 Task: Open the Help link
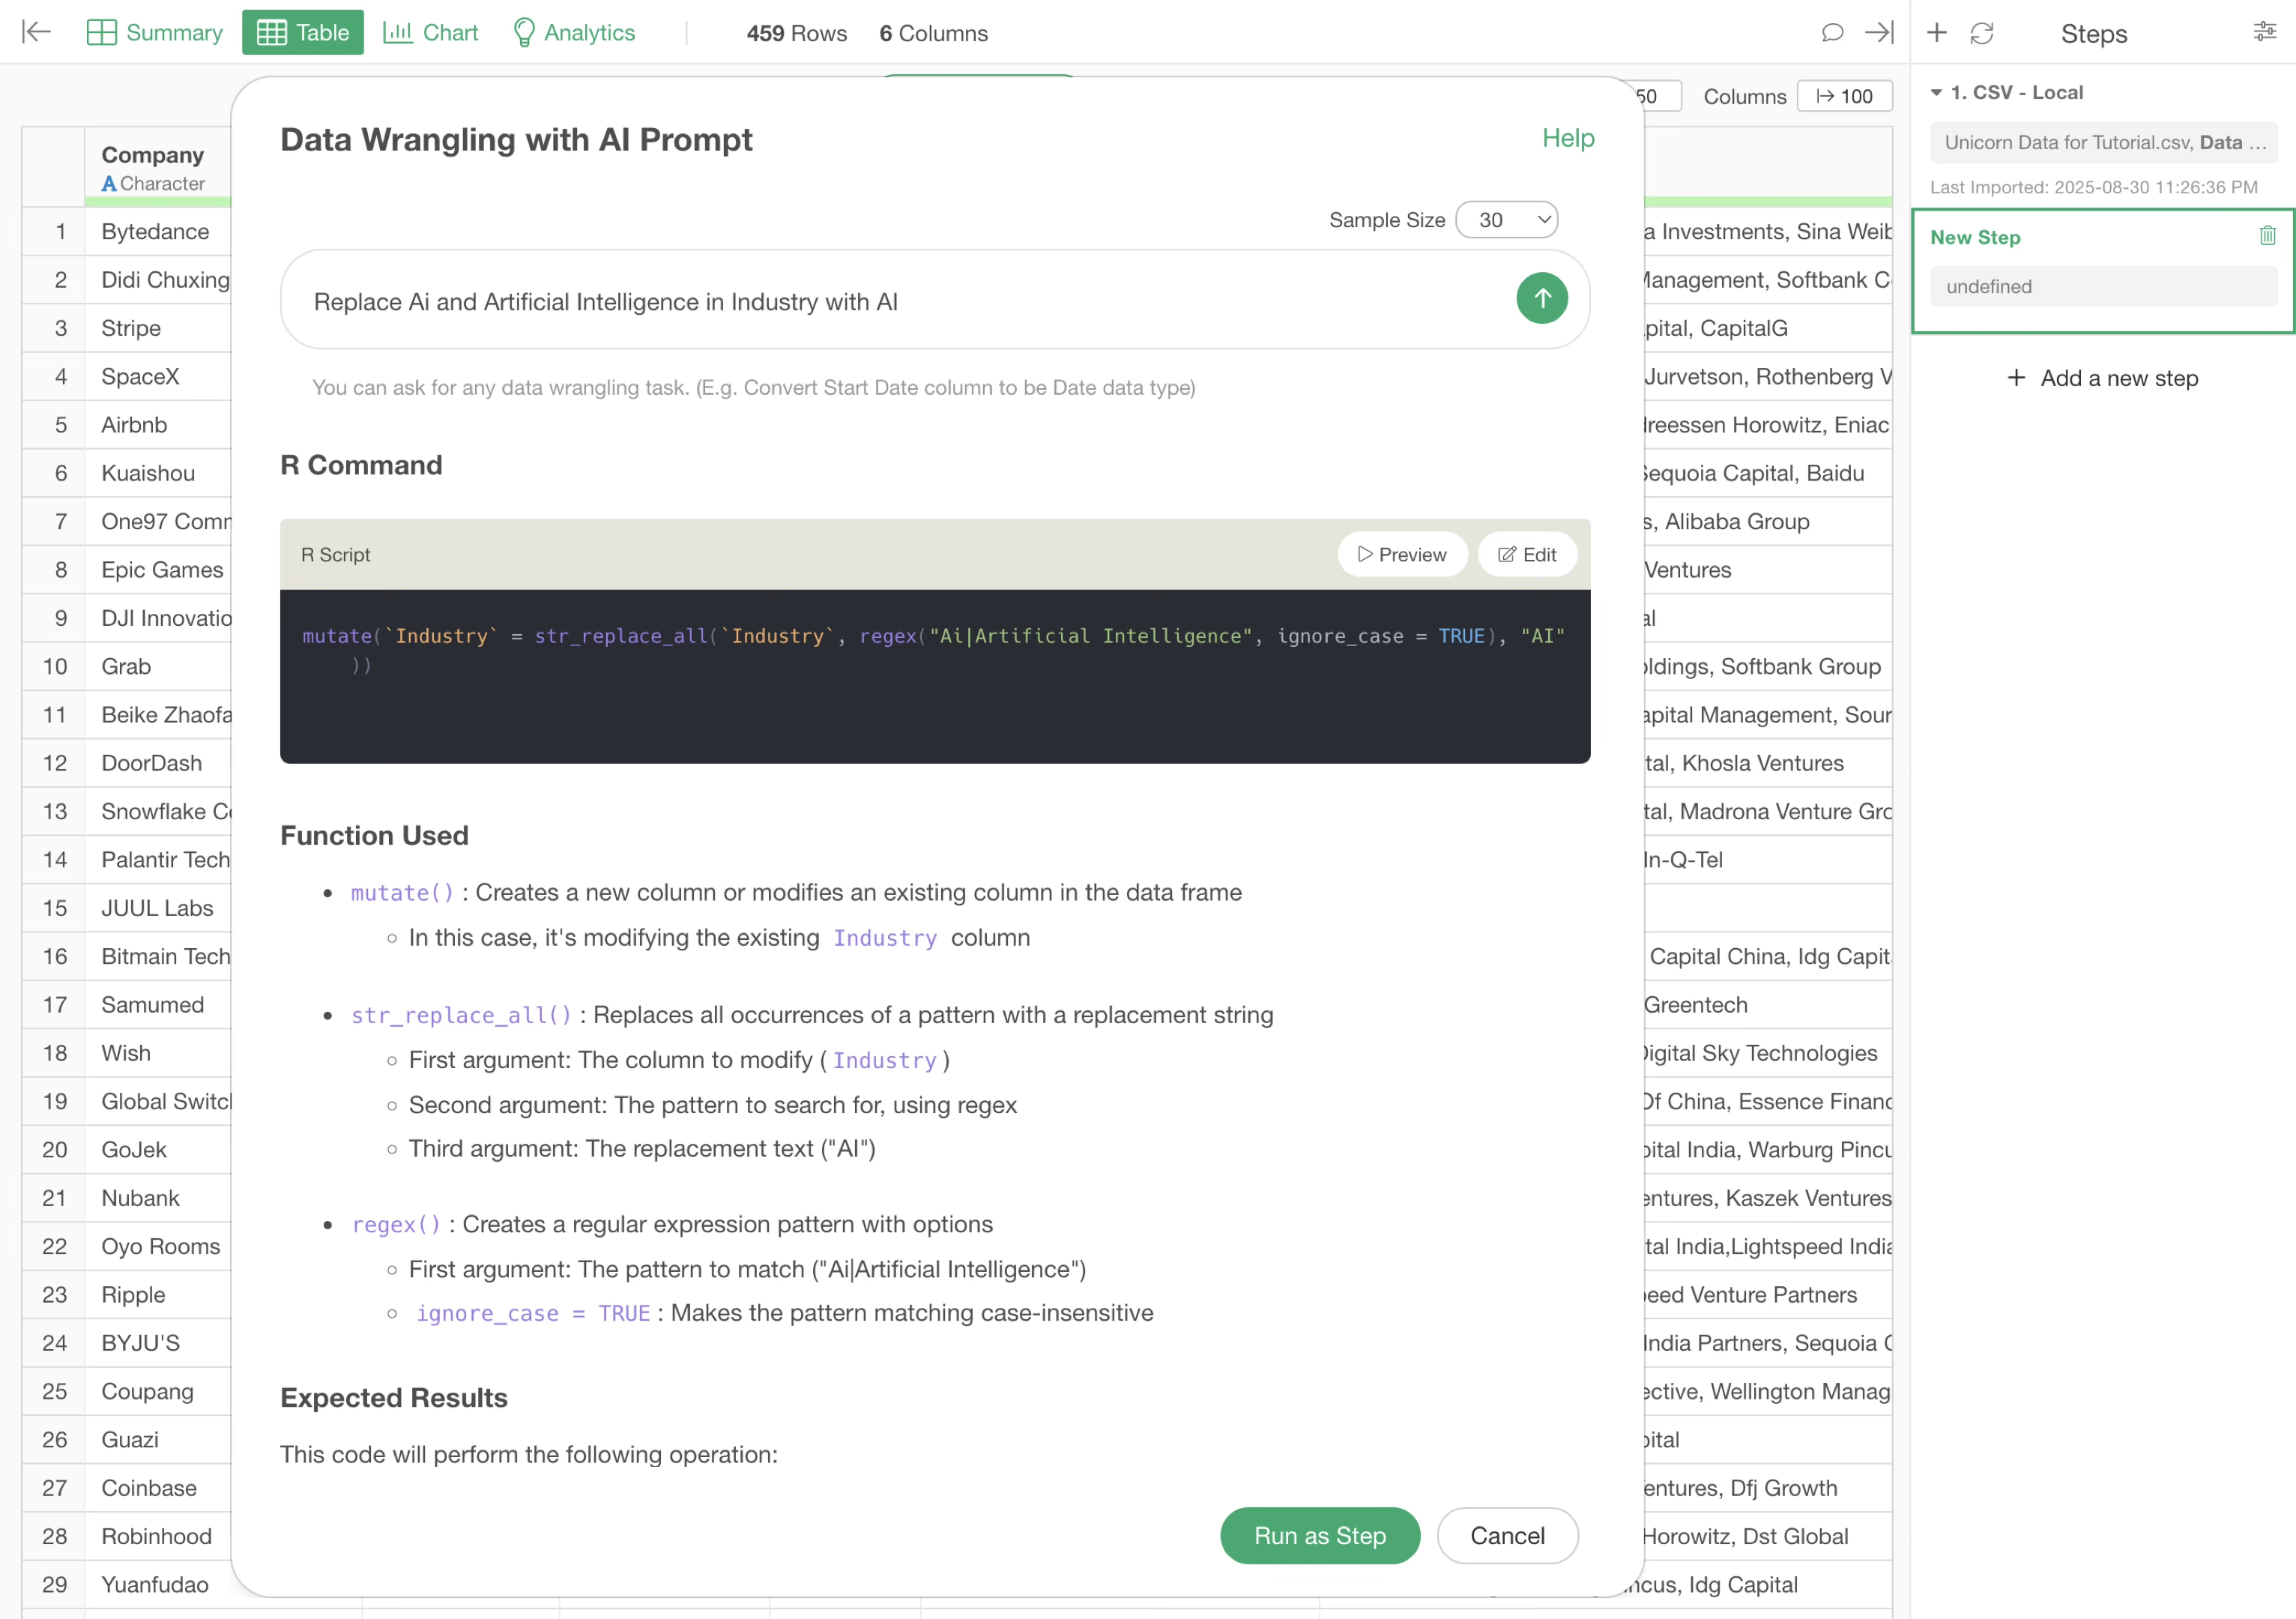[1567, 138]
